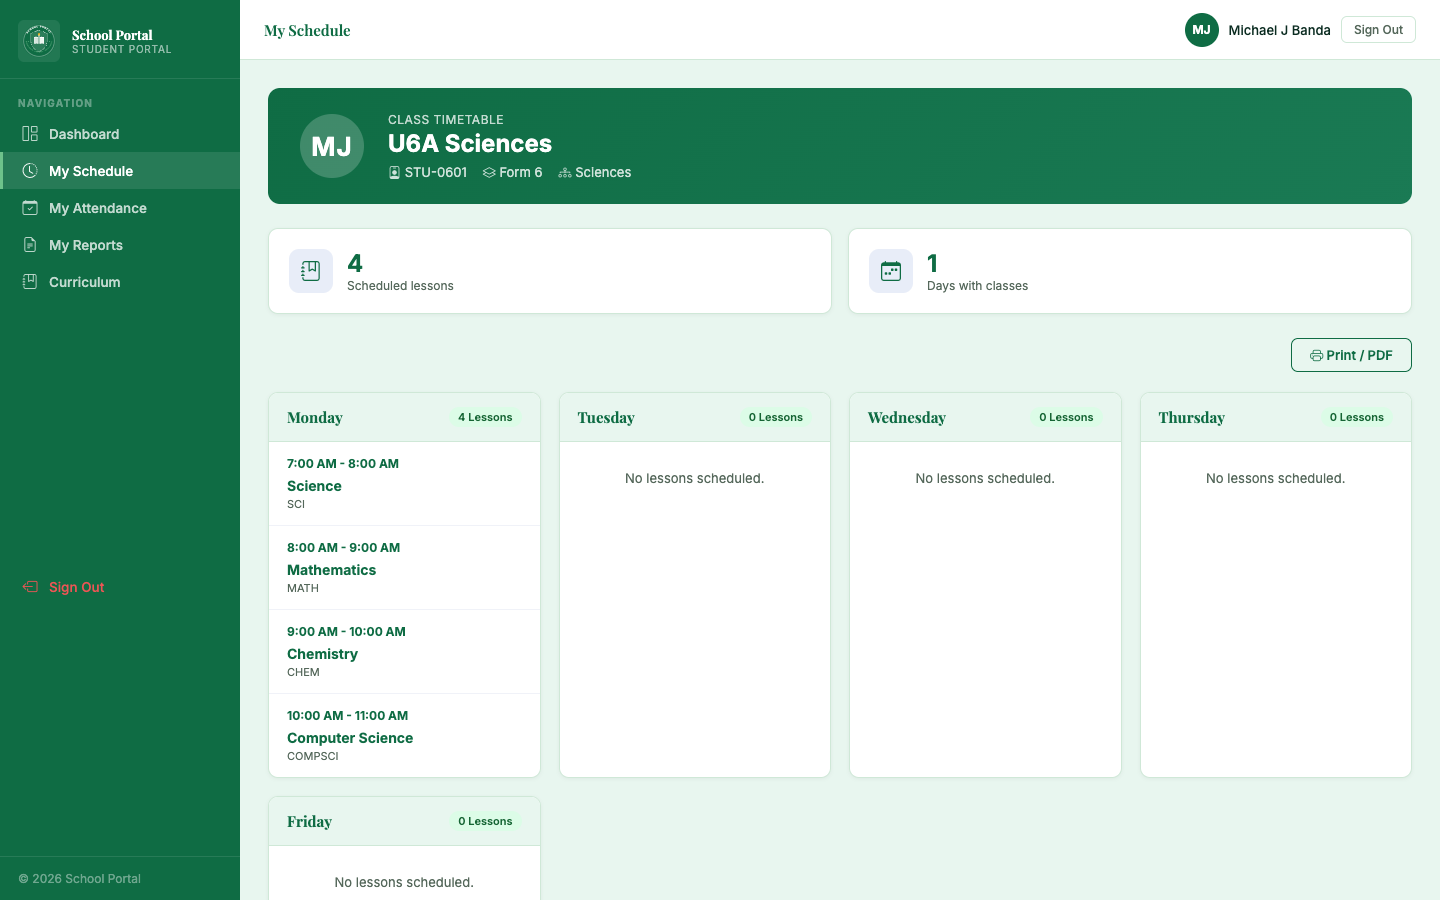Screen dimensions: 1440x900
Task: Open My Attendance from the navigation
Action: [x=97, y=207]
